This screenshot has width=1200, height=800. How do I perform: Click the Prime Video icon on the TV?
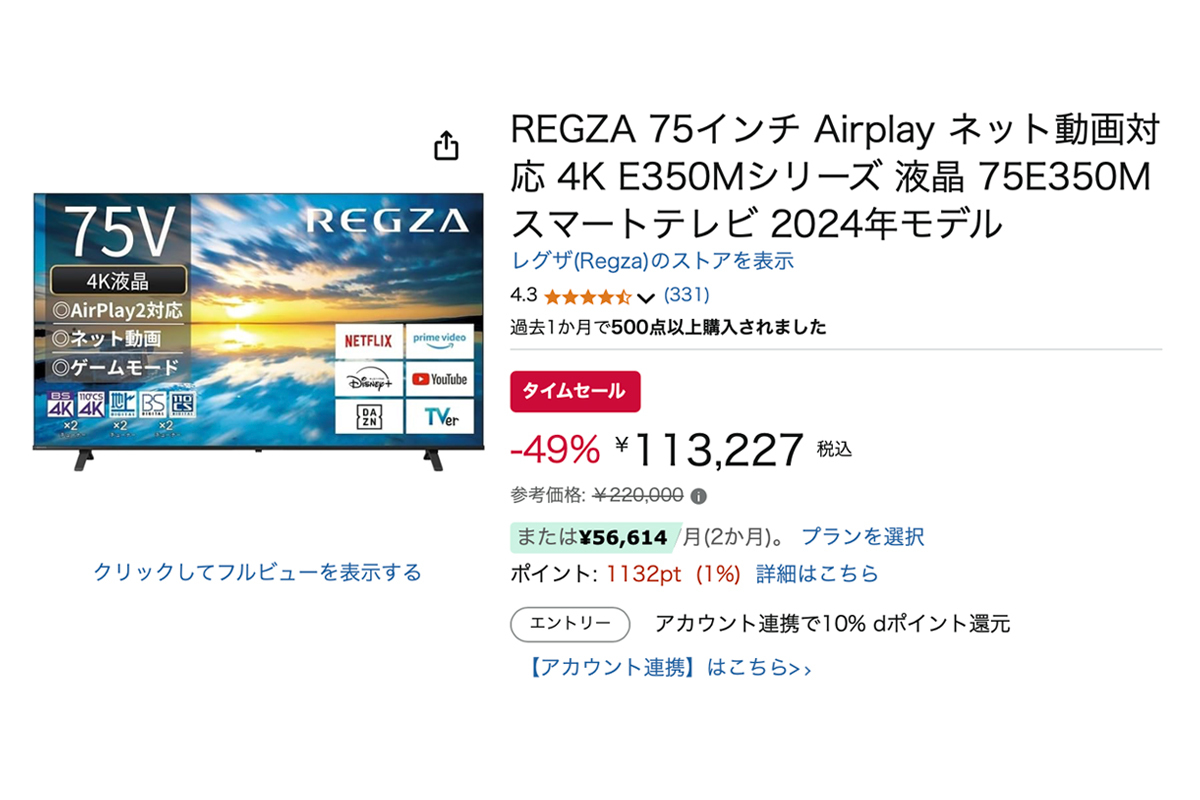pos(438,340)
